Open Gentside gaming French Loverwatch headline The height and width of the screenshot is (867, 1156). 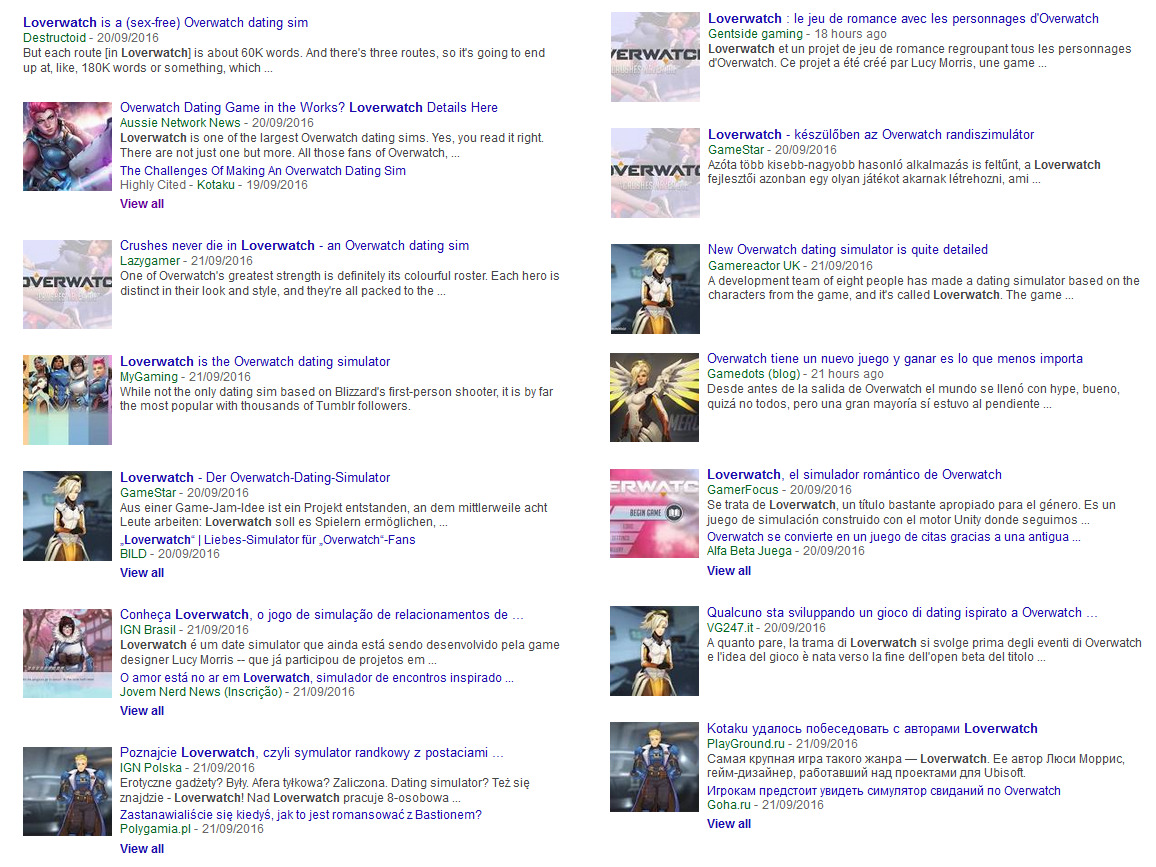(x=903, y=18)
